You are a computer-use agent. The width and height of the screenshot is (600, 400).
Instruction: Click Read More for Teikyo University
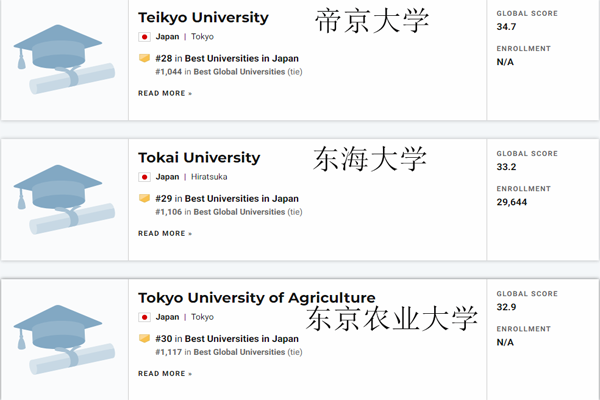pyautogui.click(x=165, y=93)
